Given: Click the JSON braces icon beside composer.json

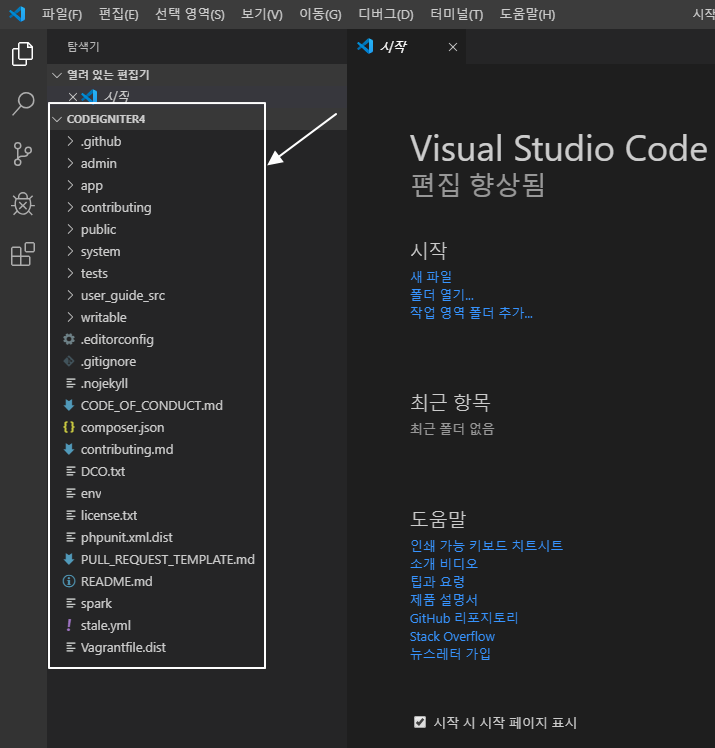Looking at the screenshot, I should tap(69, 427).
